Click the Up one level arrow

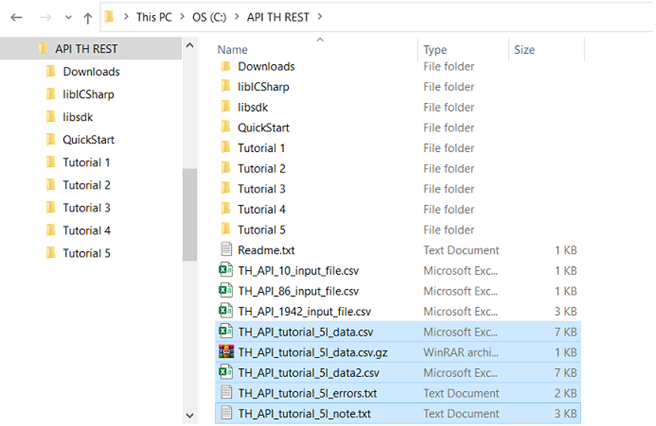(88, 18)
